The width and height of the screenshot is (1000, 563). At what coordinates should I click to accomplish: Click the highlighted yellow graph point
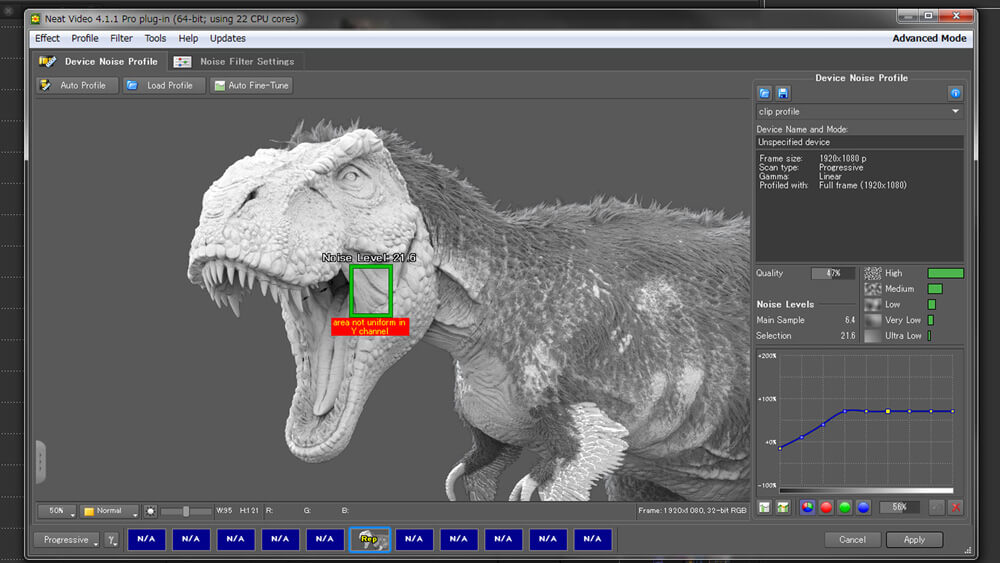888,411
